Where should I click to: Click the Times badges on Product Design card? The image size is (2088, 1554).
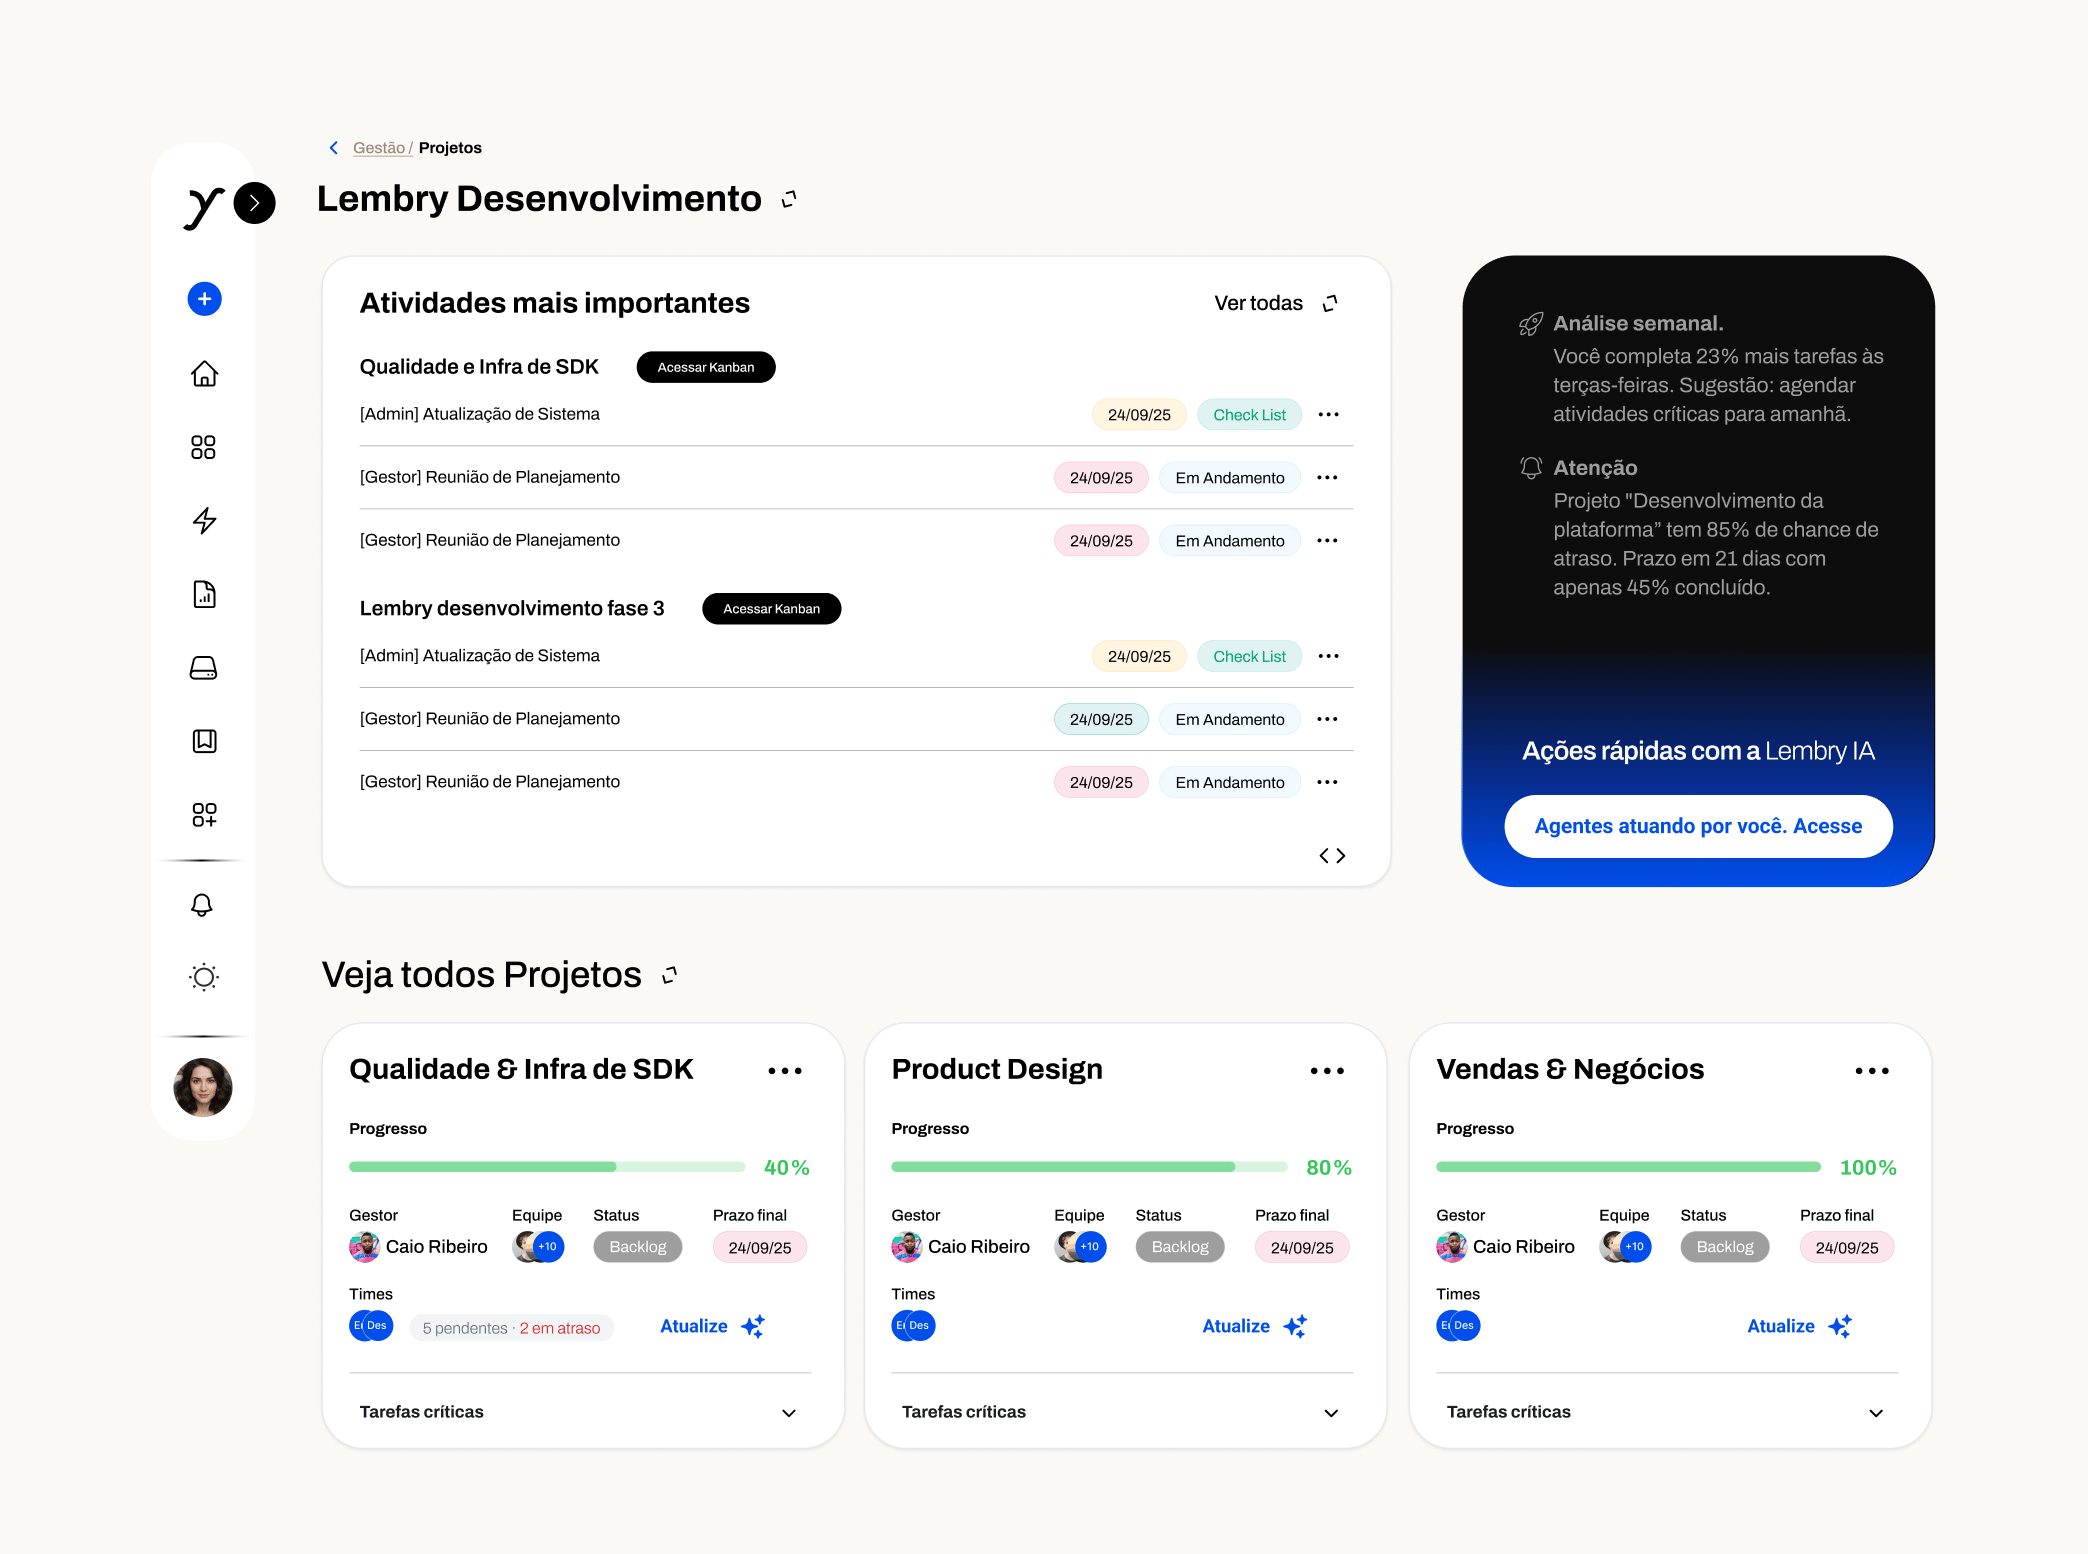[913, 1326]
